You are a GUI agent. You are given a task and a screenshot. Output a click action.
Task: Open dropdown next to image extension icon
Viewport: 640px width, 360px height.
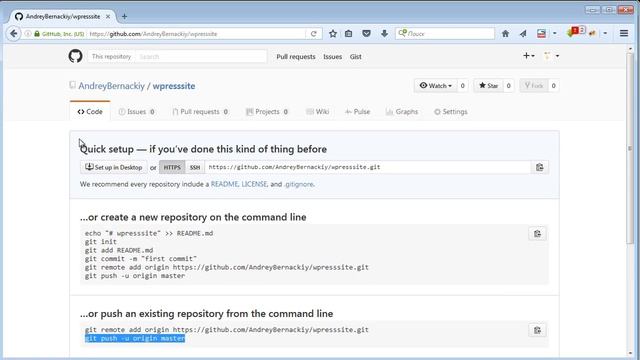tap(554, 34)
